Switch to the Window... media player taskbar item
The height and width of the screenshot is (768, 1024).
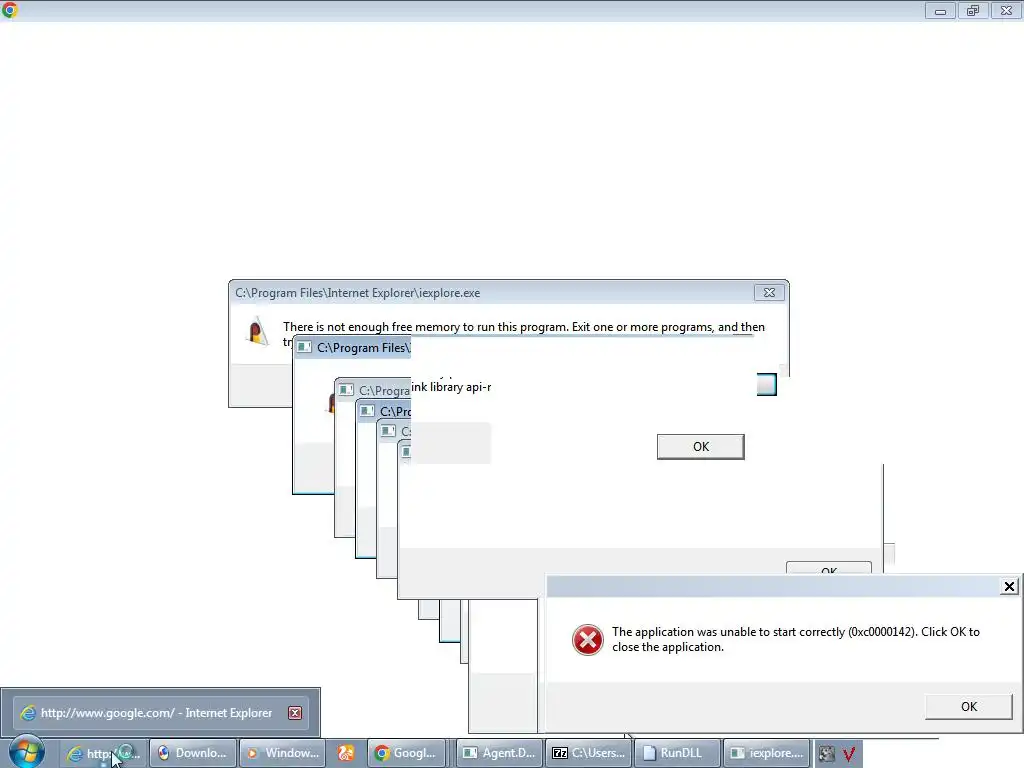(282, 753)
